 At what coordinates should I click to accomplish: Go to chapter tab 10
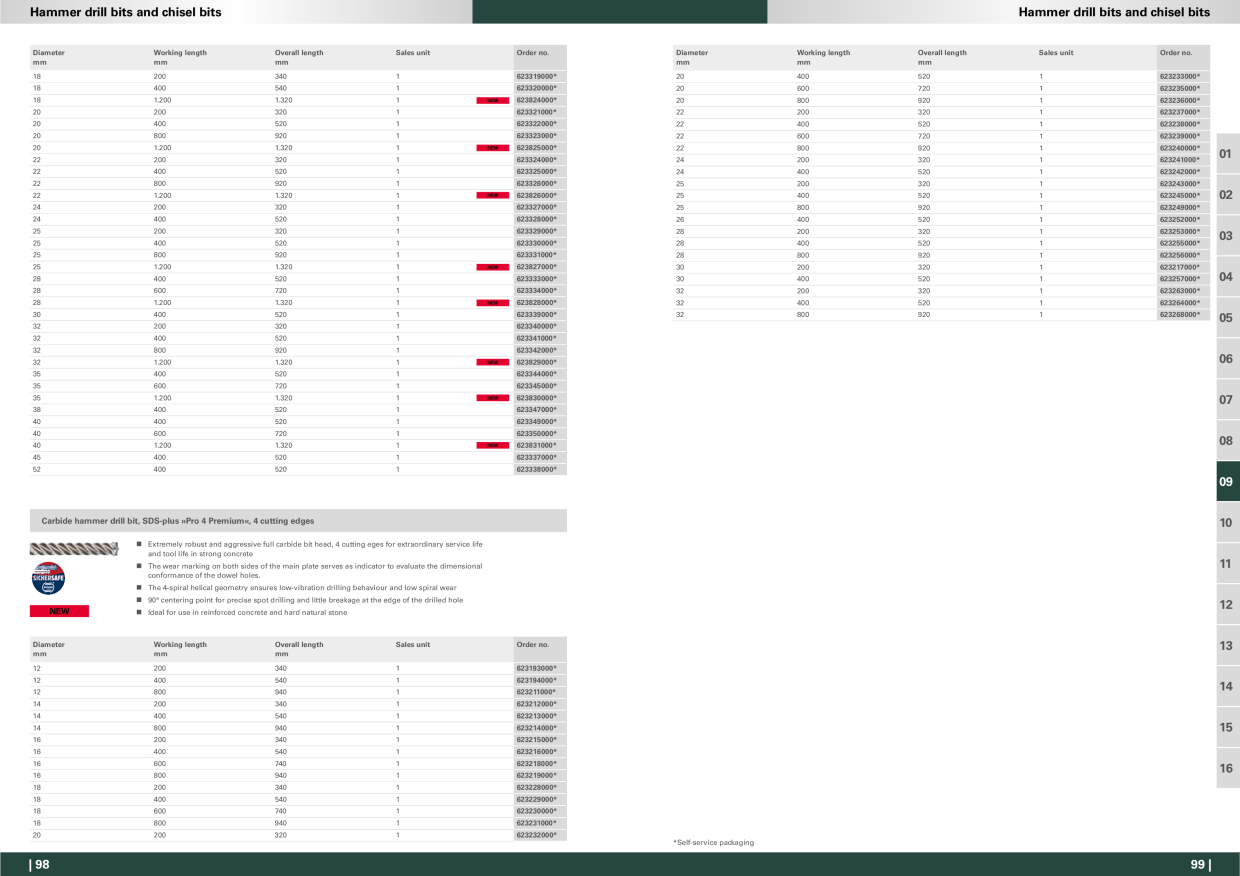tap(1226, 523)
